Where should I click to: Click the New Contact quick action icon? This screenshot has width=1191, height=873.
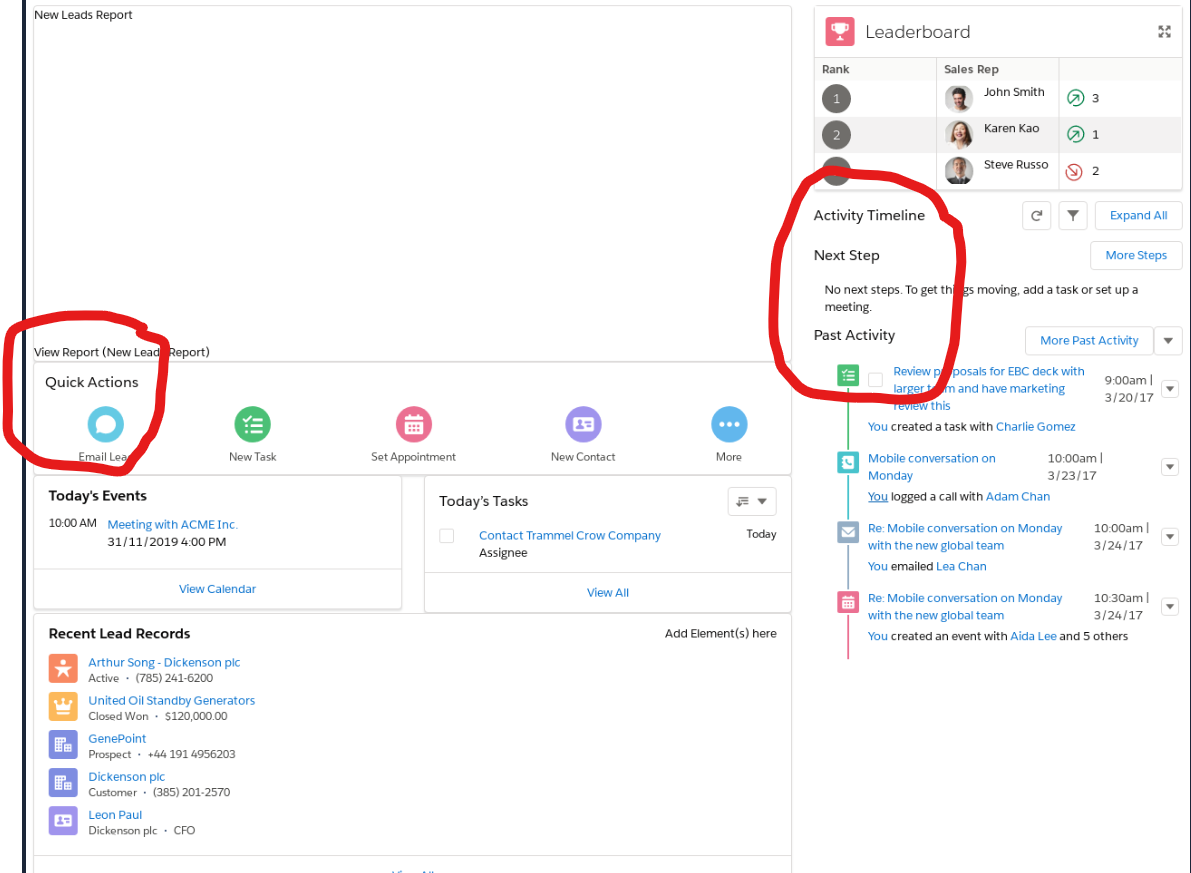[x=583, y=424]
